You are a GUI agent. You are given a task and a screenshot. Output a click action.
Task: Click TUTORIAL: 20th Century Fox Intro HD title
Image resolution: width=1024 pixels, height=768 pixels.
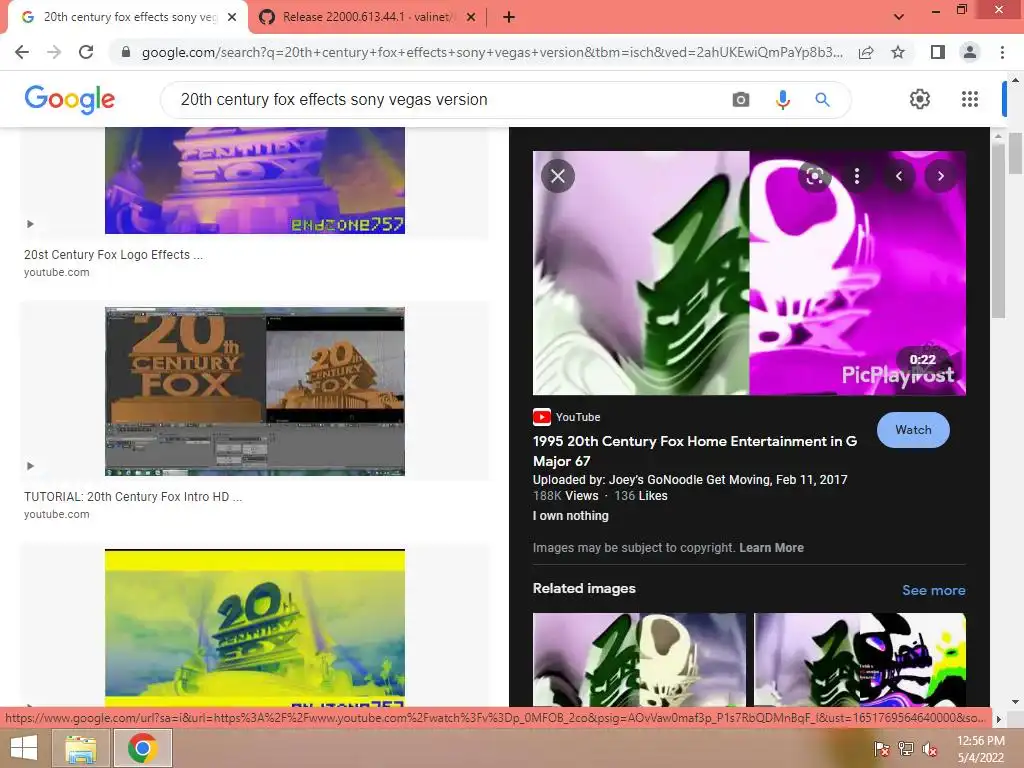click(x=133, y=497)
